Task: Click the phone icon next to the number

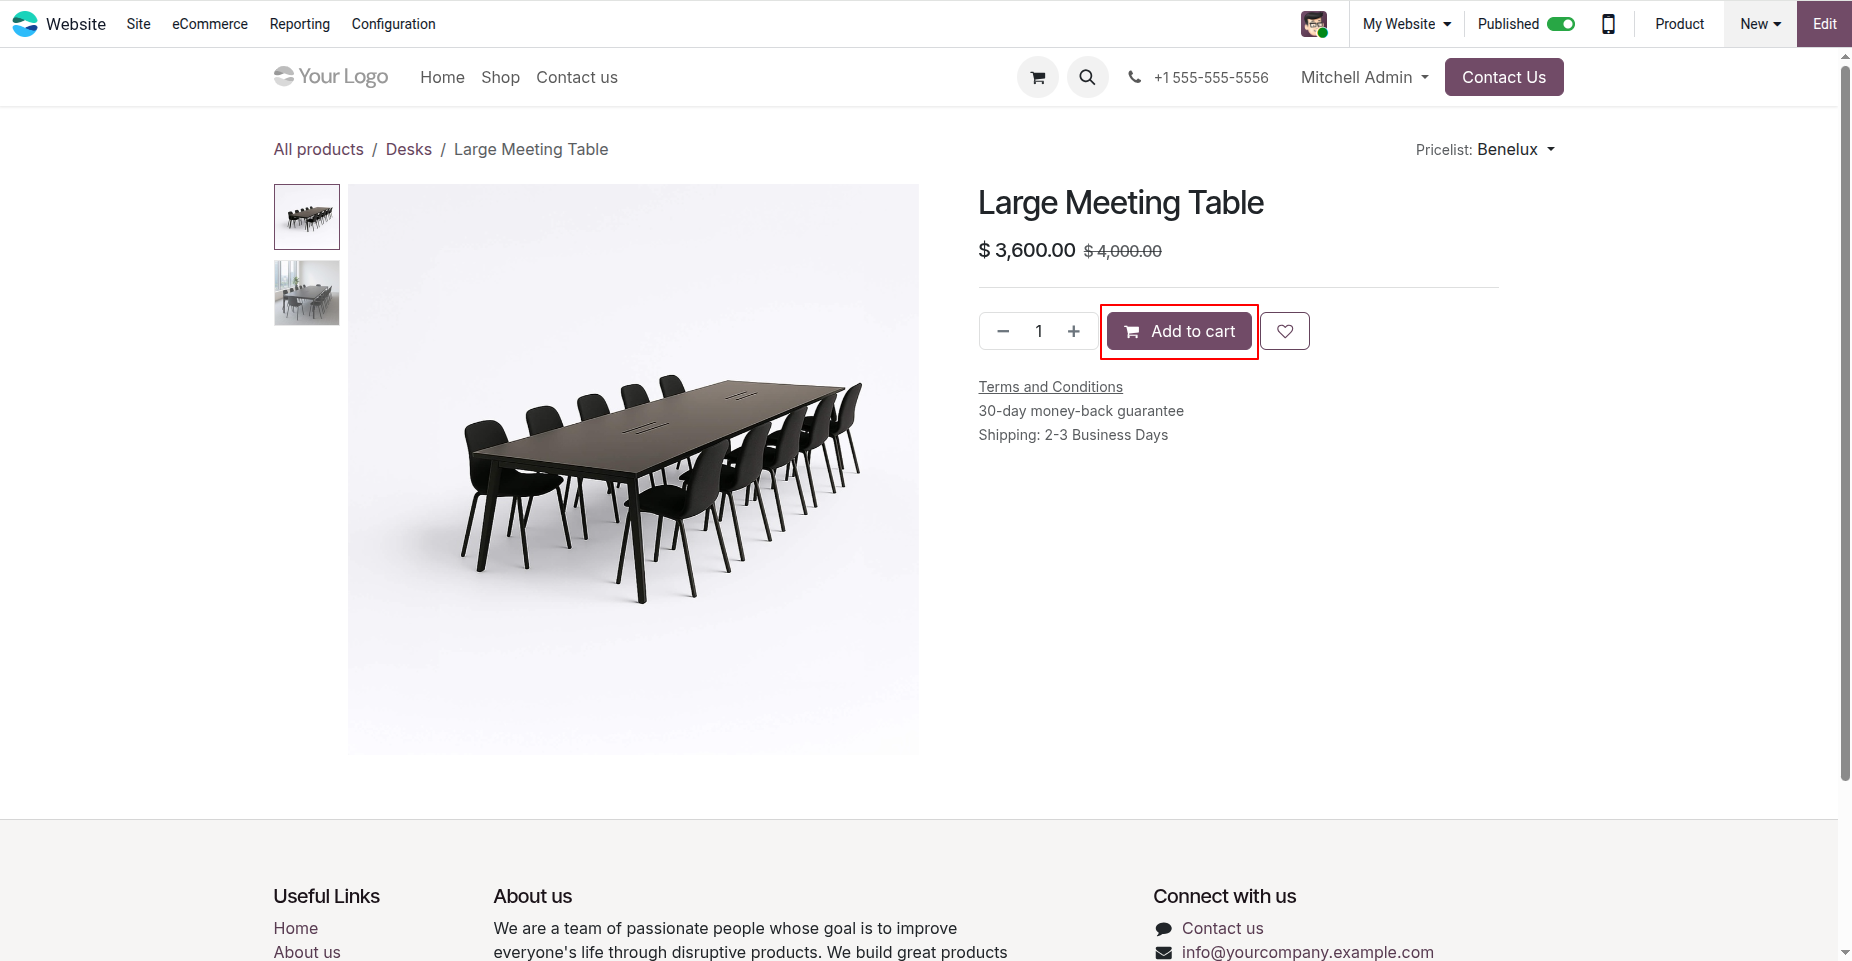Action: (x=1133, y=77)
